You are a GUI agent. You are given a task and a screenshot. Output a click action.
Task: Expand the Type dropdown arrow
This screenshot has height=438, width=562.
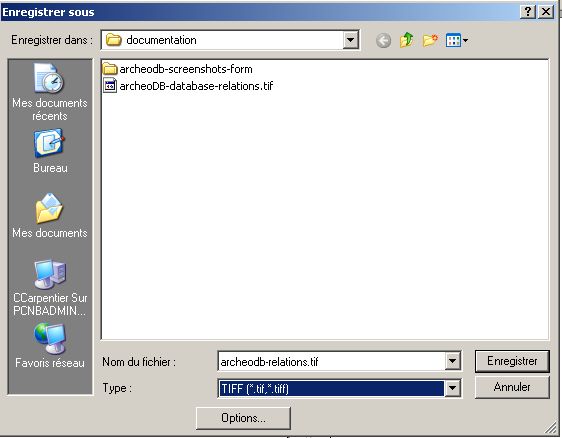(452, 388)
